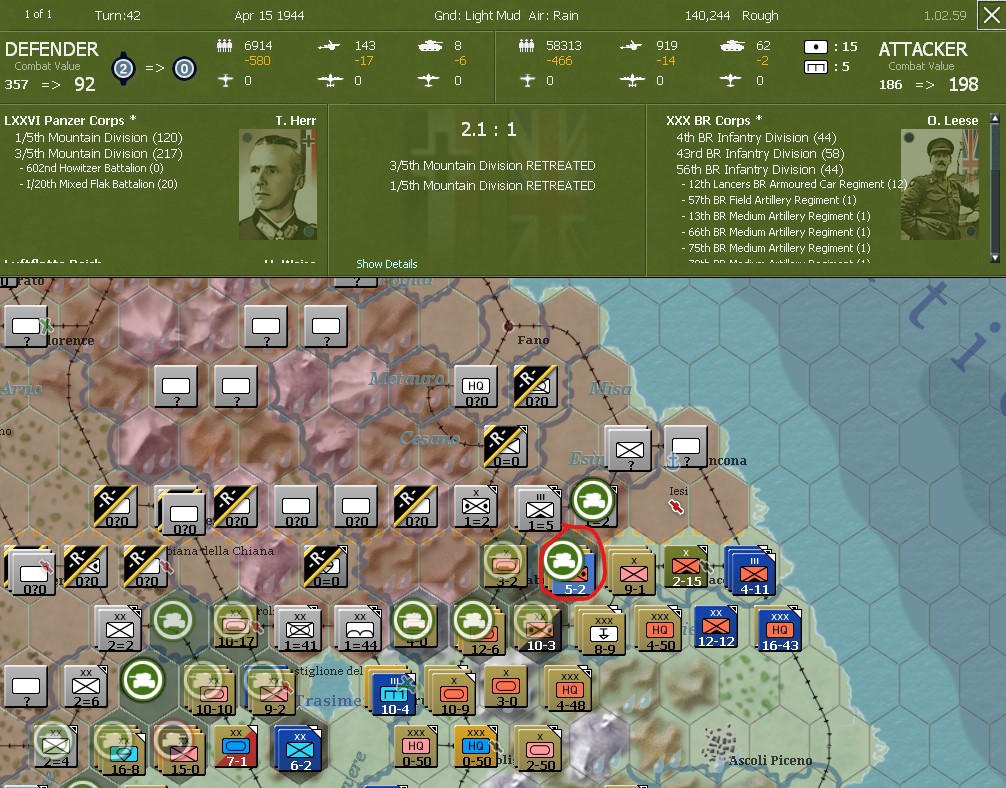
Task: Select German 1=2 brigade counter
Action: (476, 507)
